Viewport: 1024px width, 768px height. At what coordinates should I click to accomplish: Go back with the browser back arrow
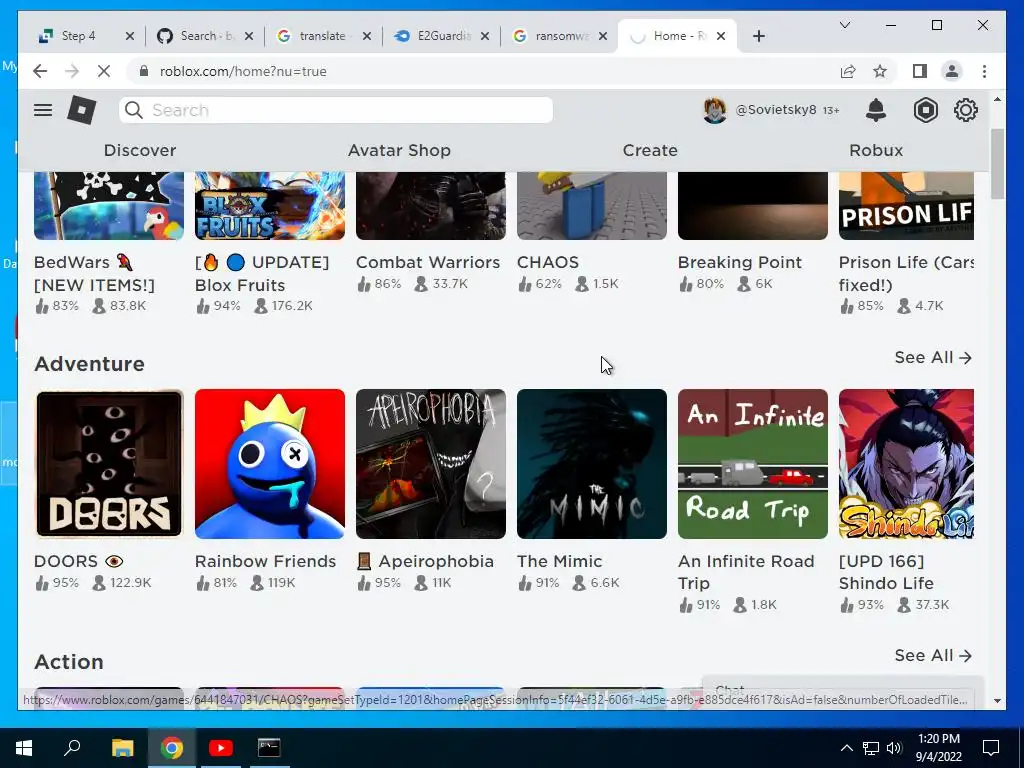(40, 71)
